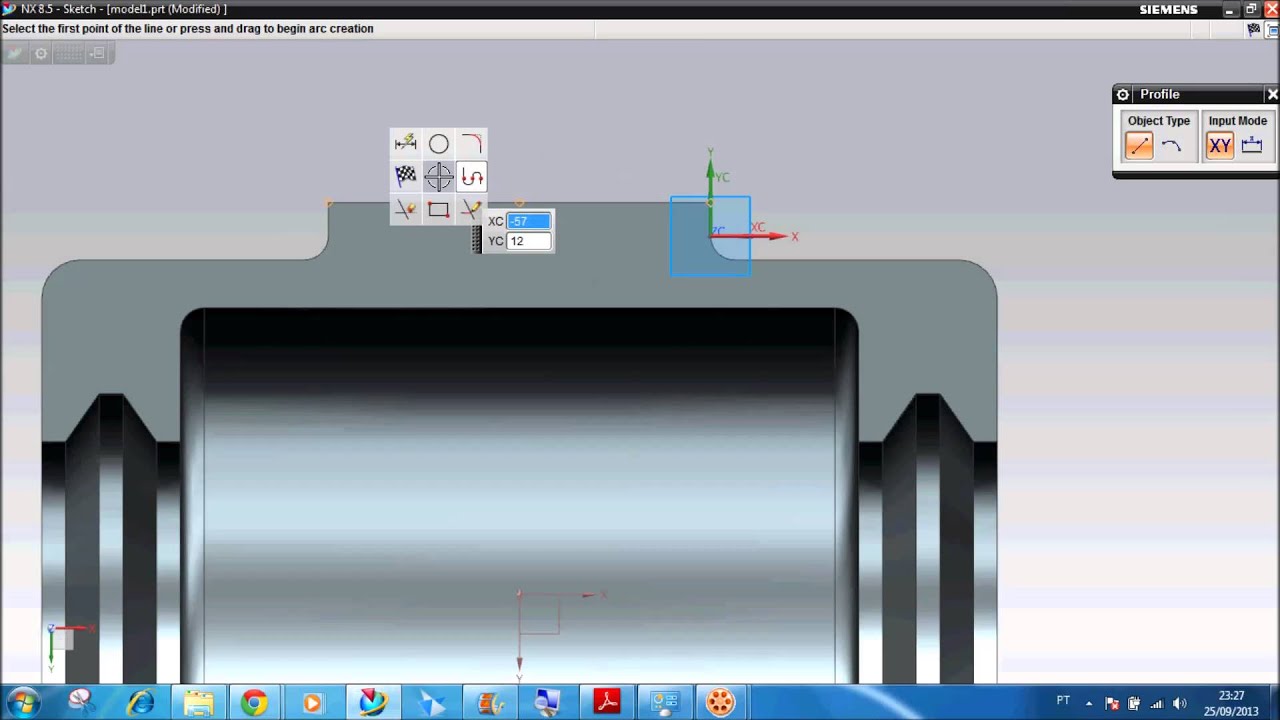Open Internet Explorer from taskbar
1280x720 pixels.
click(x=140, y=703)
